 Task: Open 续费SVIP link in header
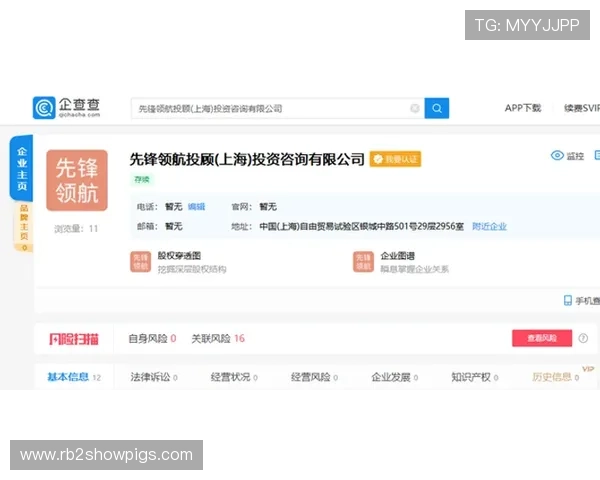pos(582,108)
